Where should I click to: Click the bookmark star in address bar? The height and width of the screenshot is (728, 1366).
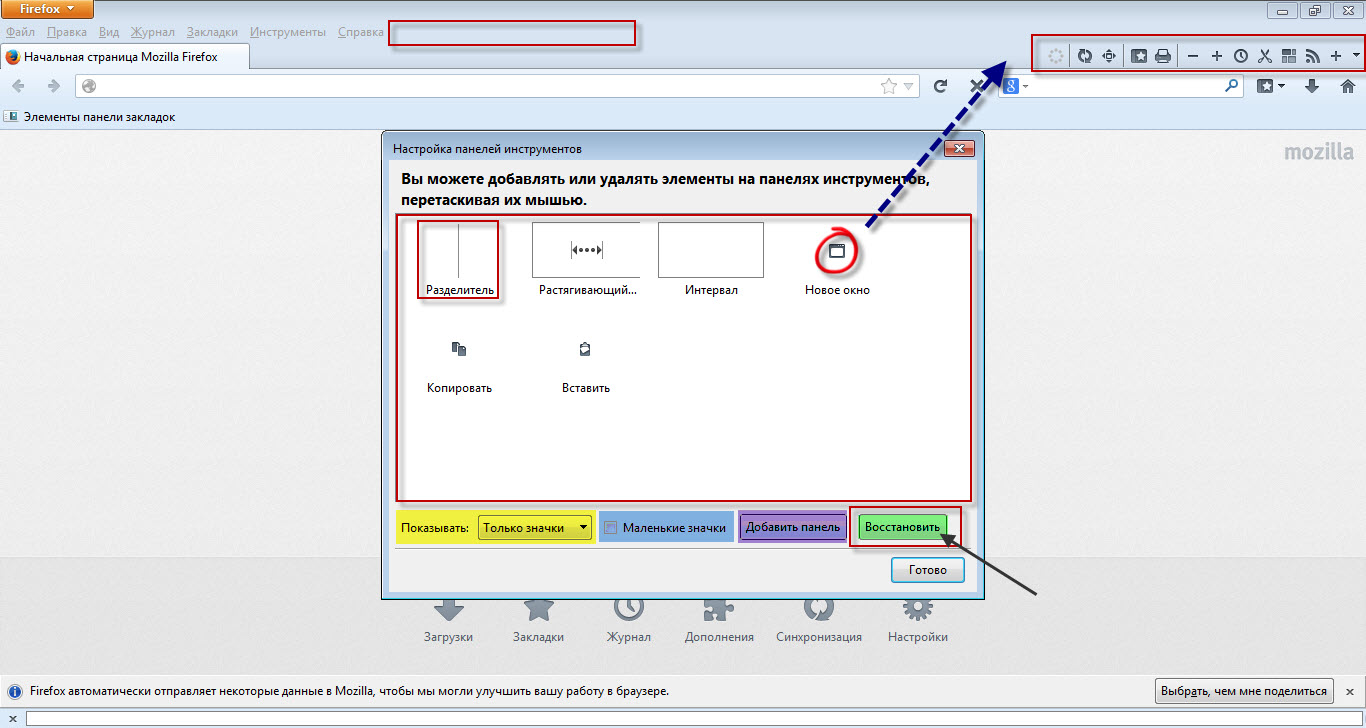[x=888, y=86]
